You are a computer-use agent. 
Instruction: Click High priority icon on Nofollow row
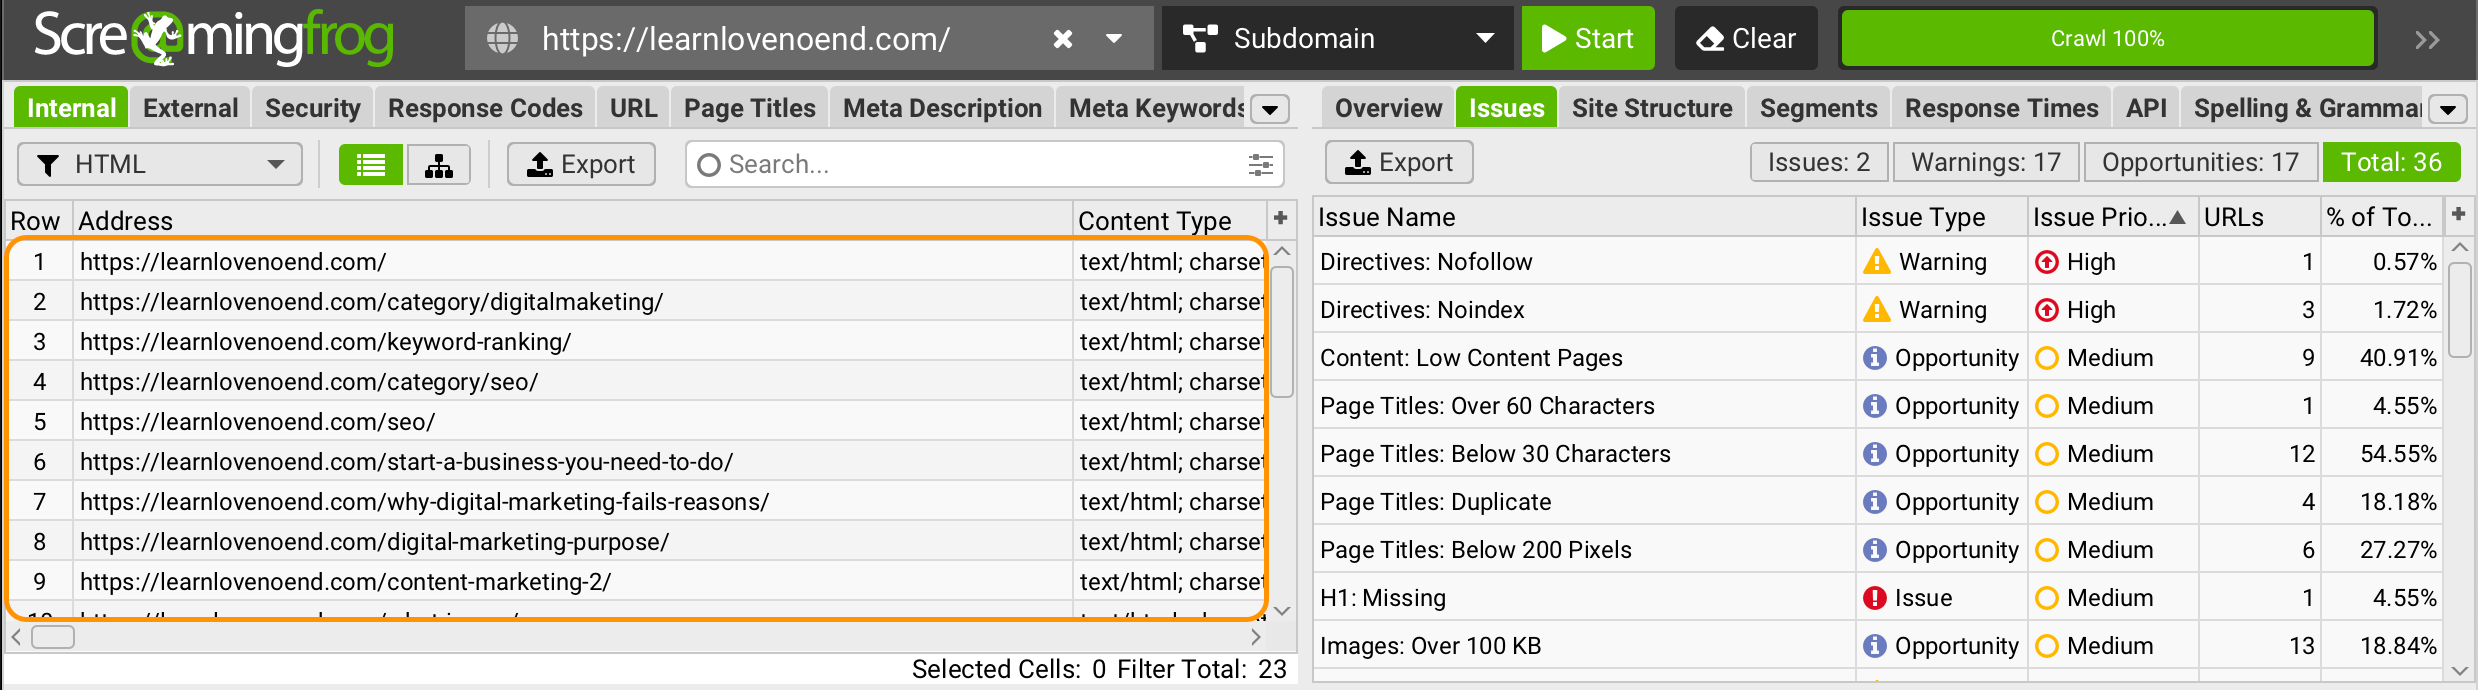point(2047,262)
